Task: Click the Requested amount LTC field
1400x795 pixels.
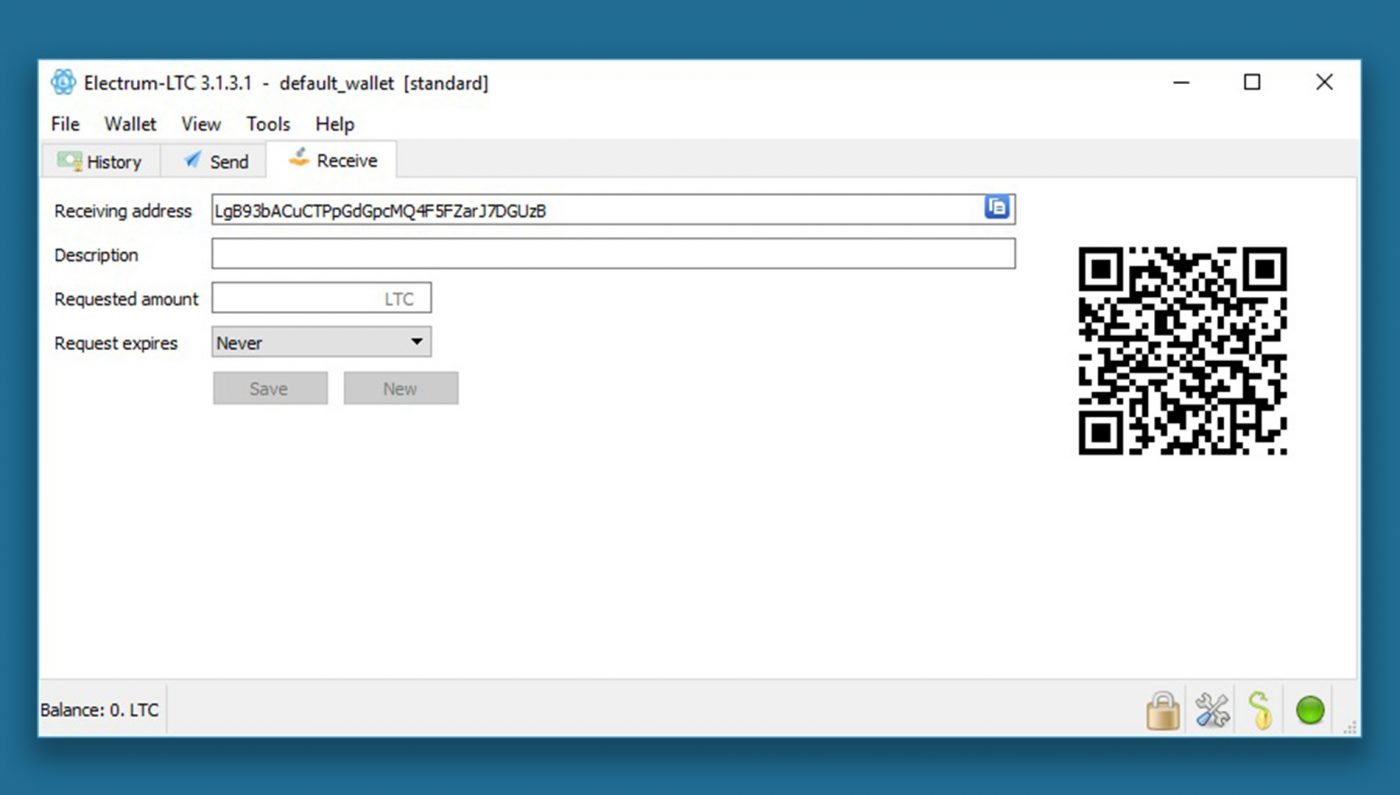Action: [x=321, y=298]
